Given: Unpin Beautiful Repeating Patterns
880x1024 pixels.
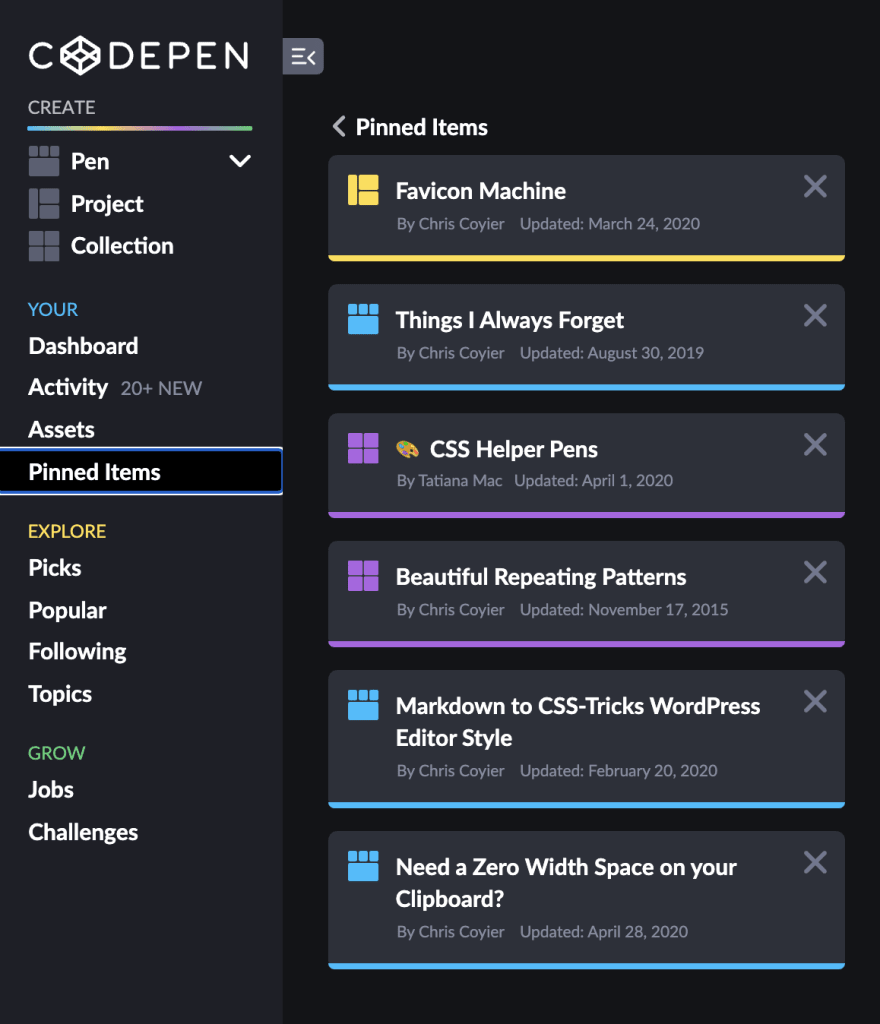Looking at the screenshot, I should 815,573.
